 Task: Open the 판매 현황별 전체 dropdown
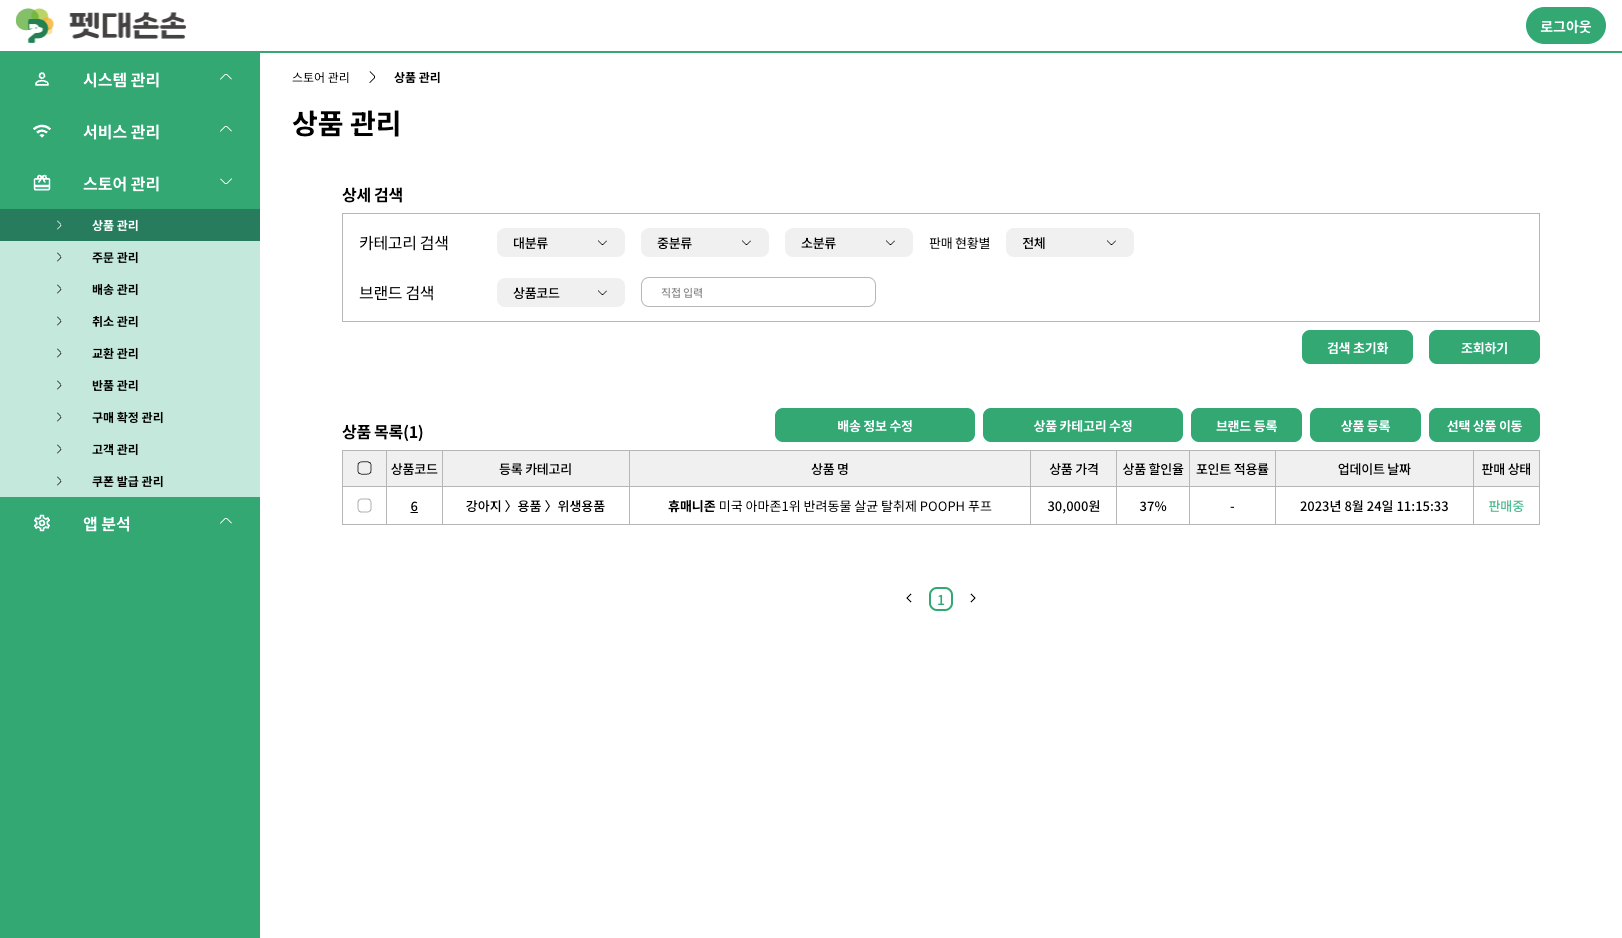[x=1070, y=243]
